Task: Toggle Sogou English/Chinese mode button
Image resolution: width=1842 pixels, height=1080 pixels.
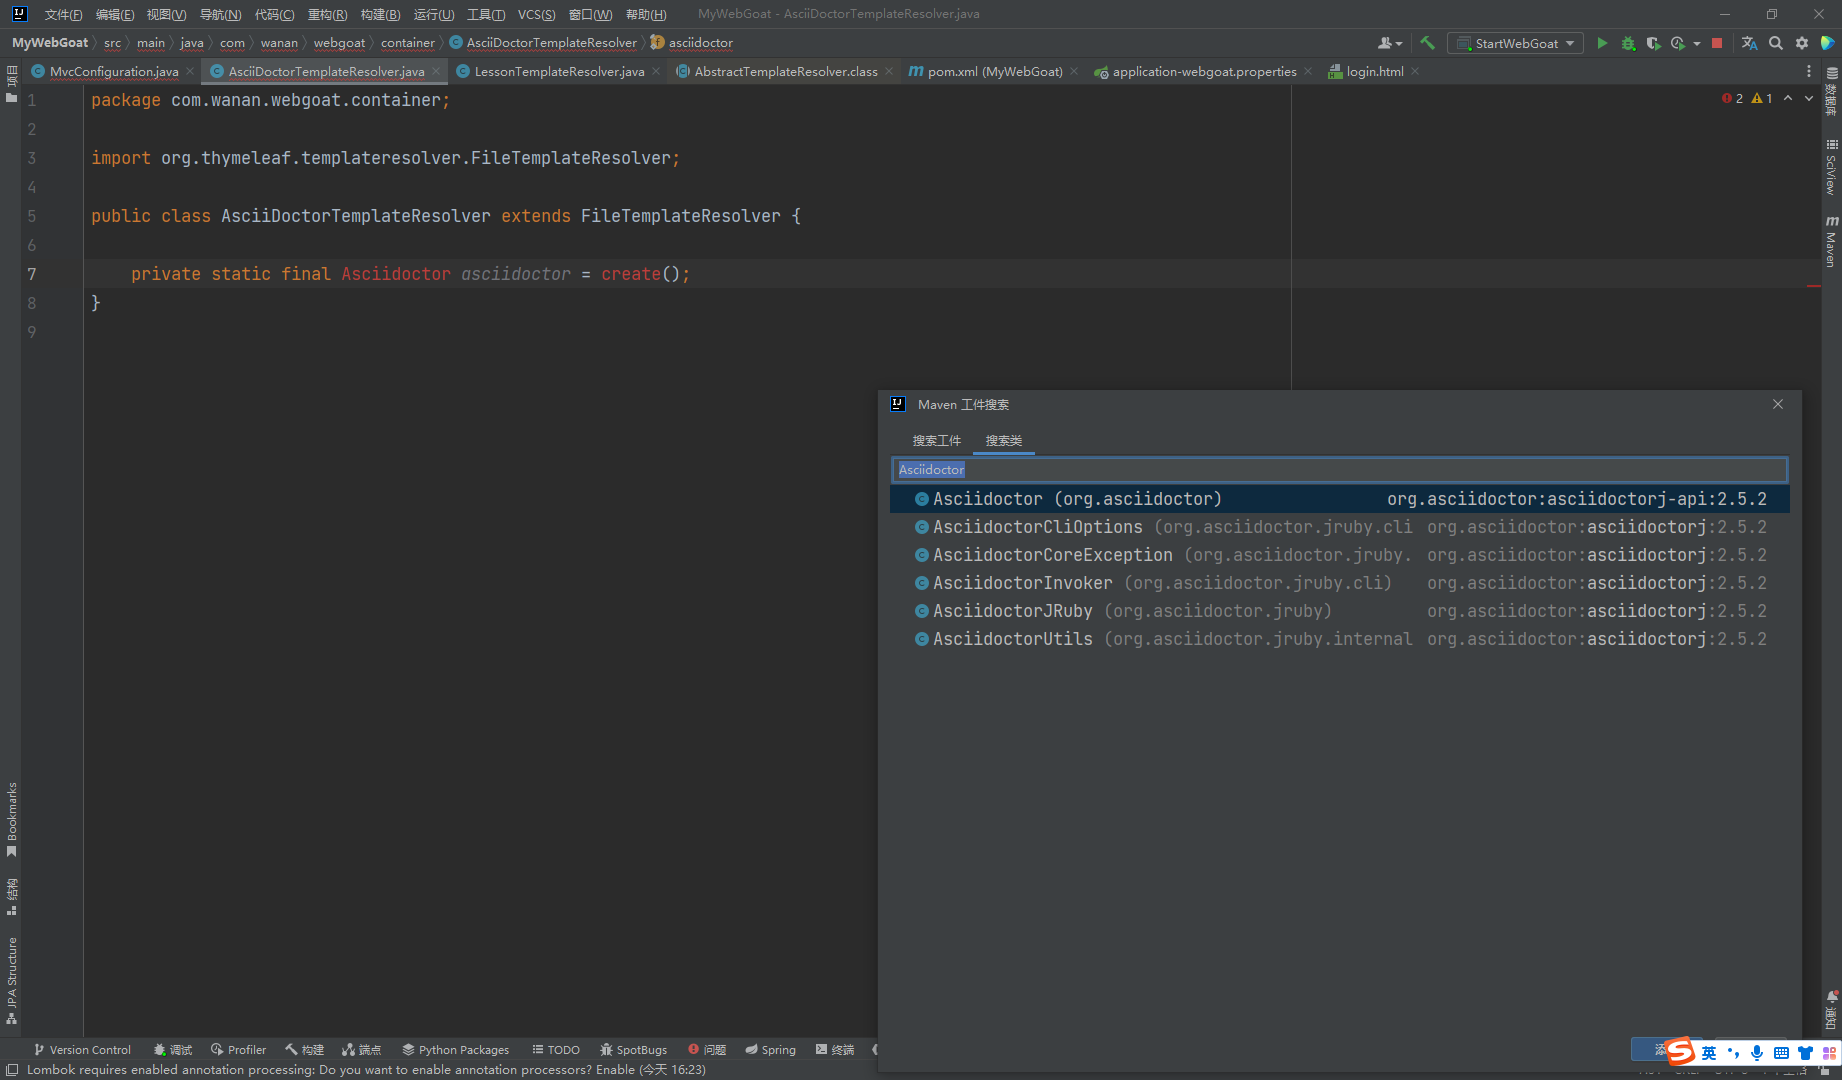Action: coord(1709,1052)
